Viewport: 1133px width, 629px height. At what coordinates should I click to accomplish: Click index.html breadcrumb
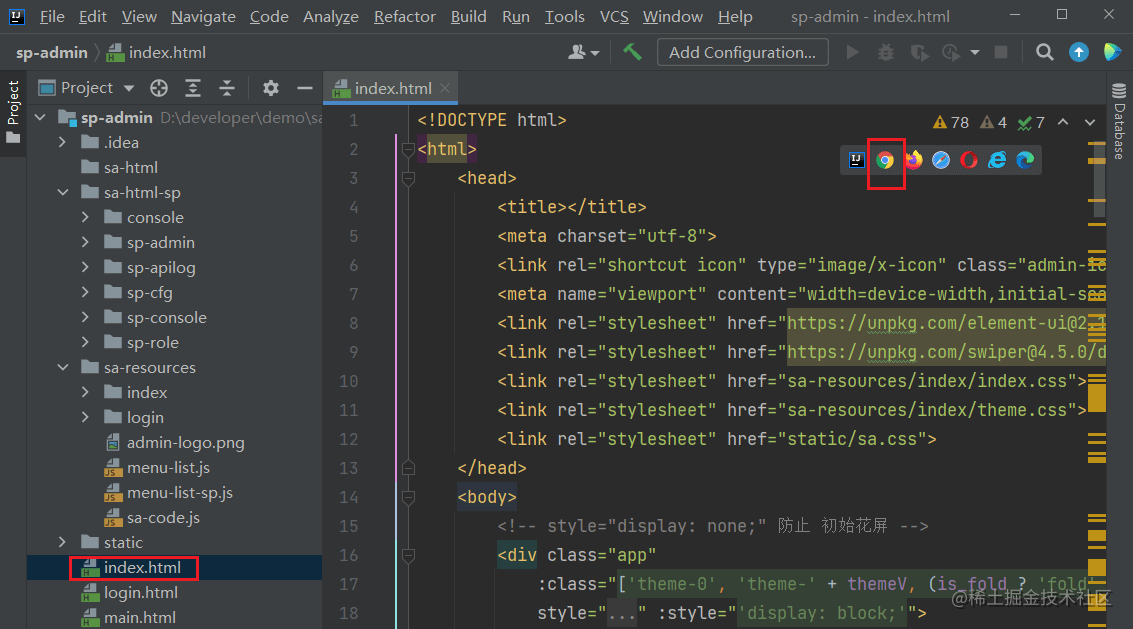[x=157, y=52]
